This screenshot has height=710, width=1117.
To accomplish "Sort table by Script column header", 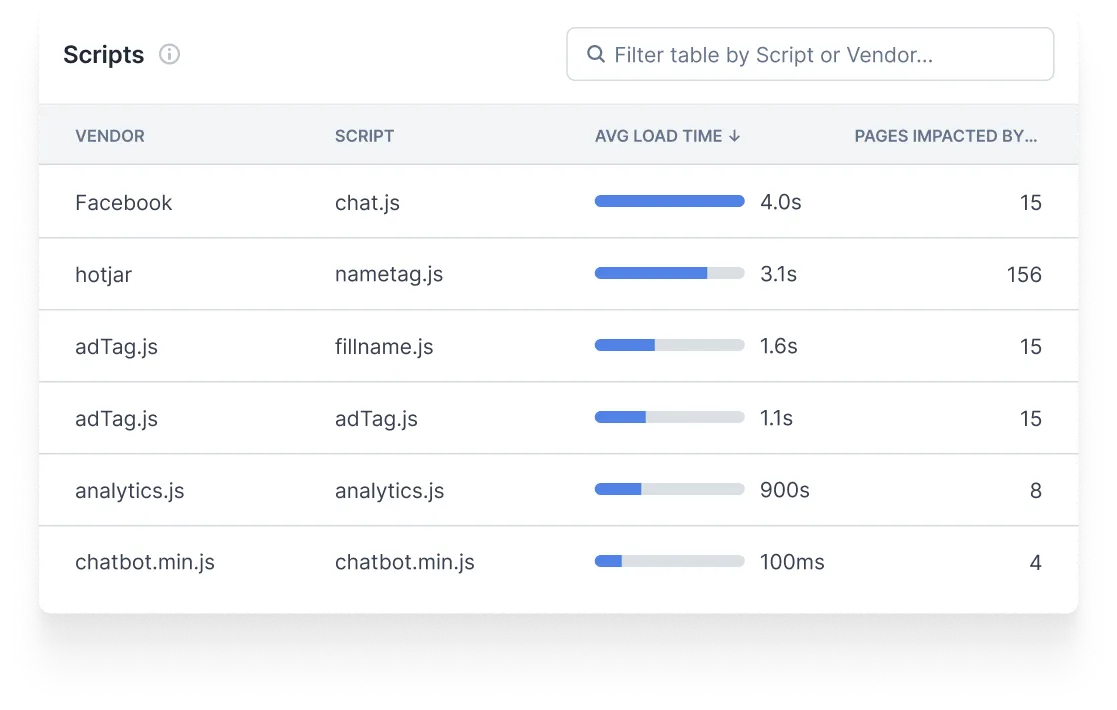I will coord(364,136).
